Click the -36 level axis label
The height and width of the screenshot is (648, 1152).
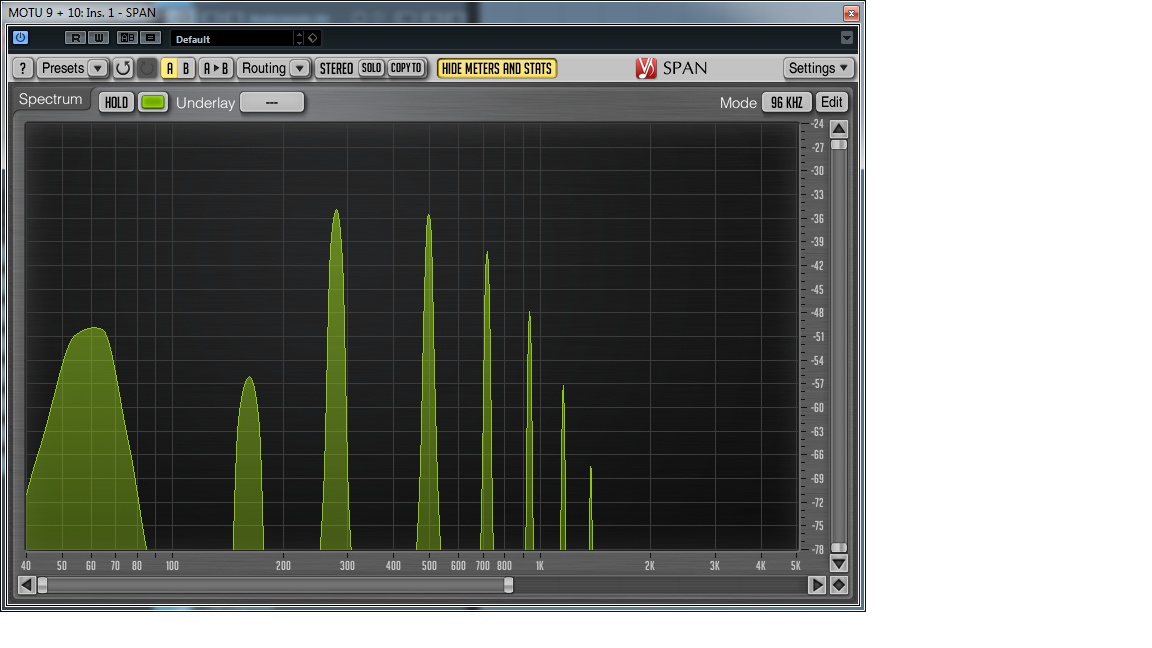coord(817,218)
